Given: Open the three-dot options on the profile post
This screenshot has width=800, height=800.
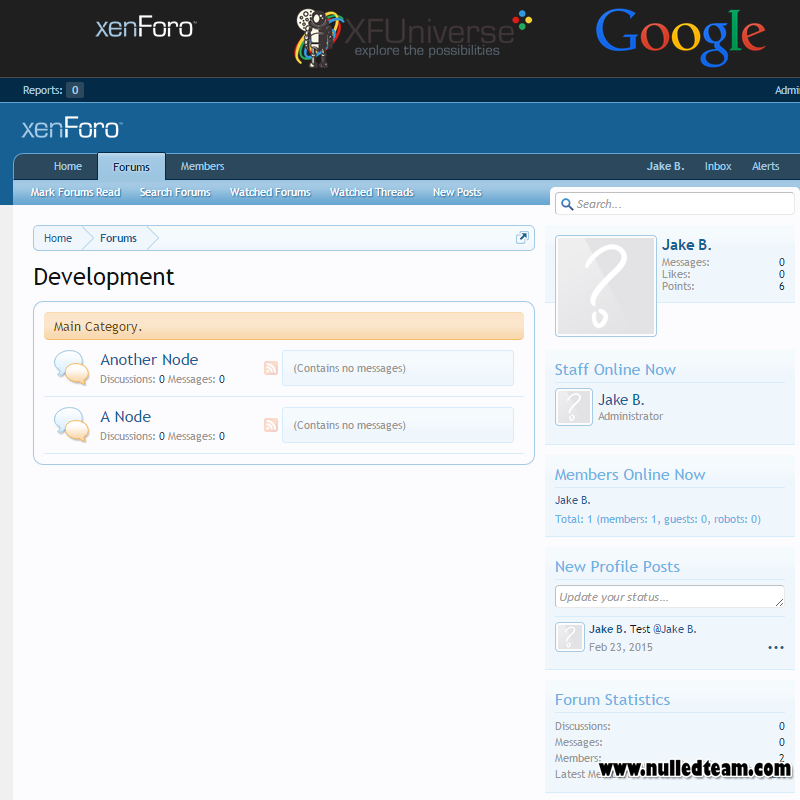Looking at the screenshot, I should tap(776, 647).
